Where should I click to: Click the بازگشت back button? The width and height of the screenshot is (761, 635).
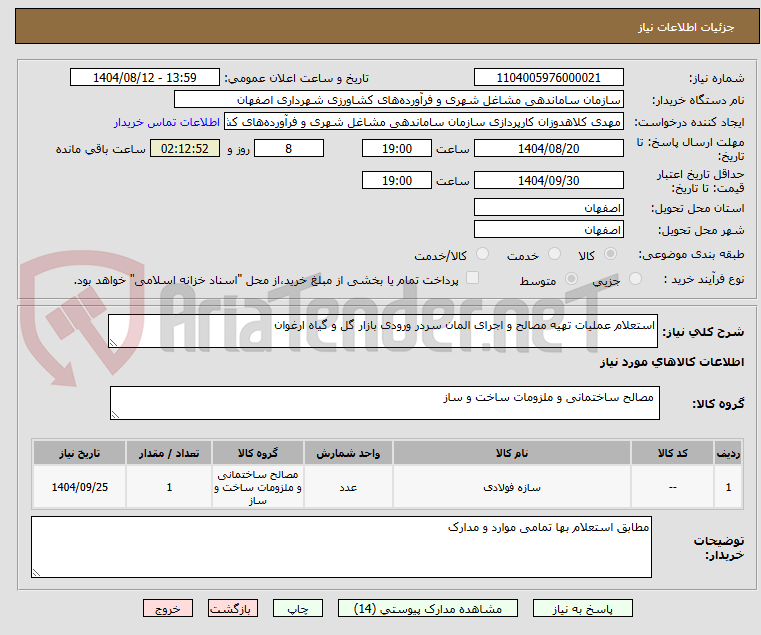point(232,608)
